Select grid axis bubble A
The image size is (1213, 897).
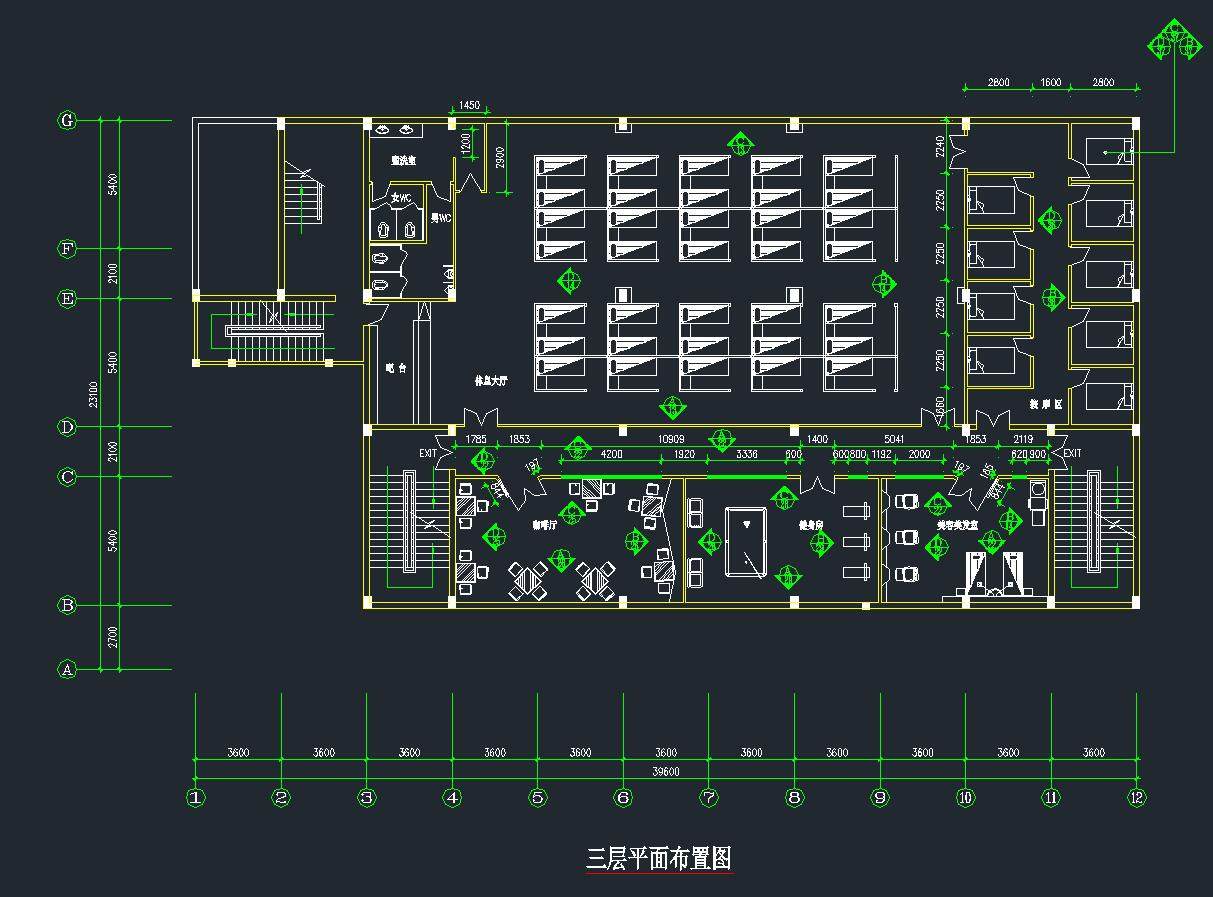tap(67, 670)
